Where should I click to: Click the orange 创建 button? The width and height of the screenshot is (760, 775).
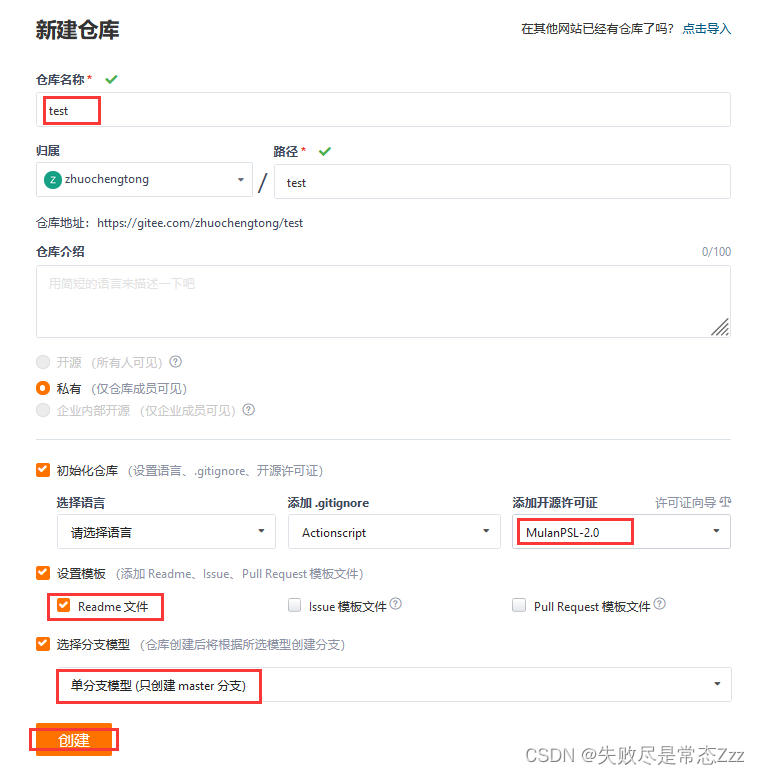74,740
